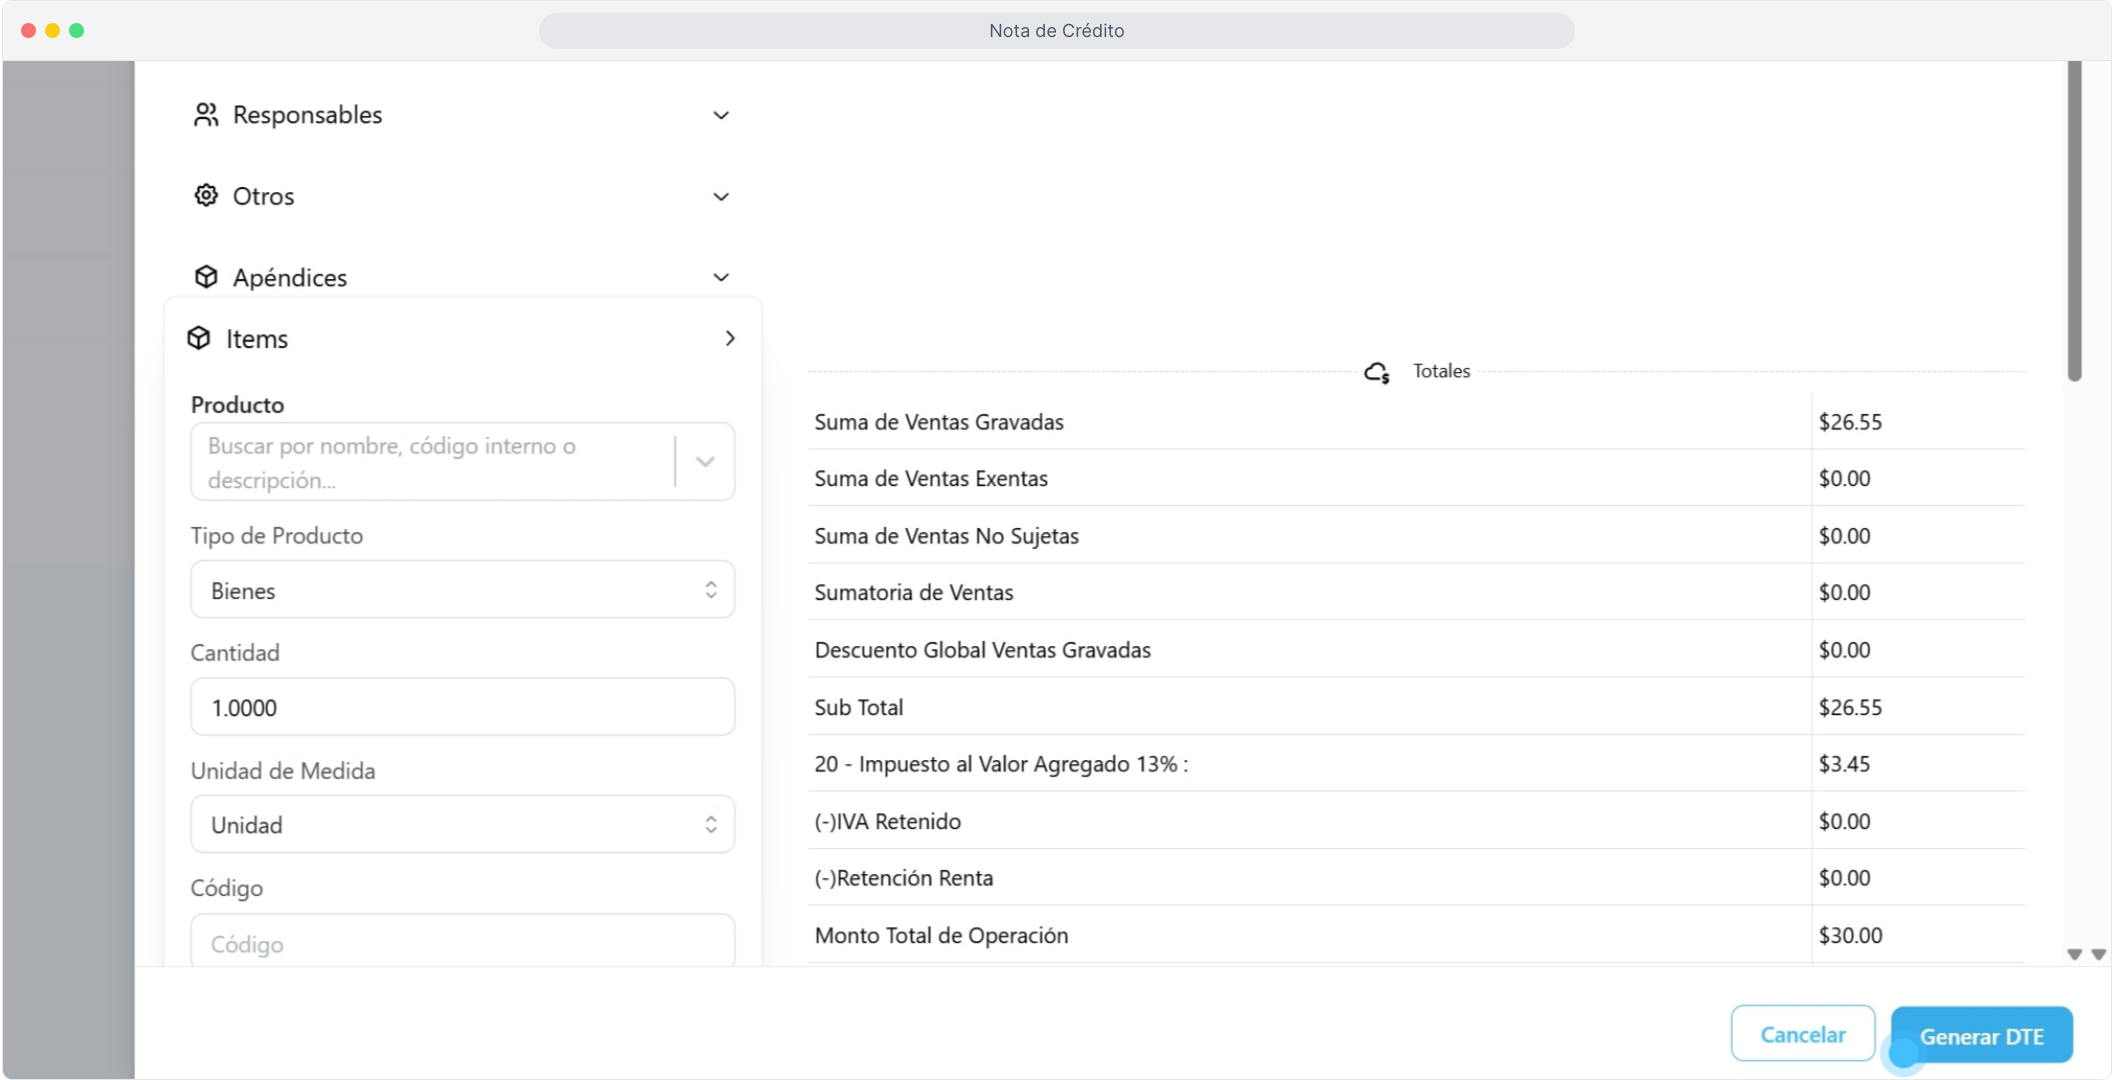Expand the Otros section chevron
The height and width of the screenshot is (1080, 2114).
point(721,196)
